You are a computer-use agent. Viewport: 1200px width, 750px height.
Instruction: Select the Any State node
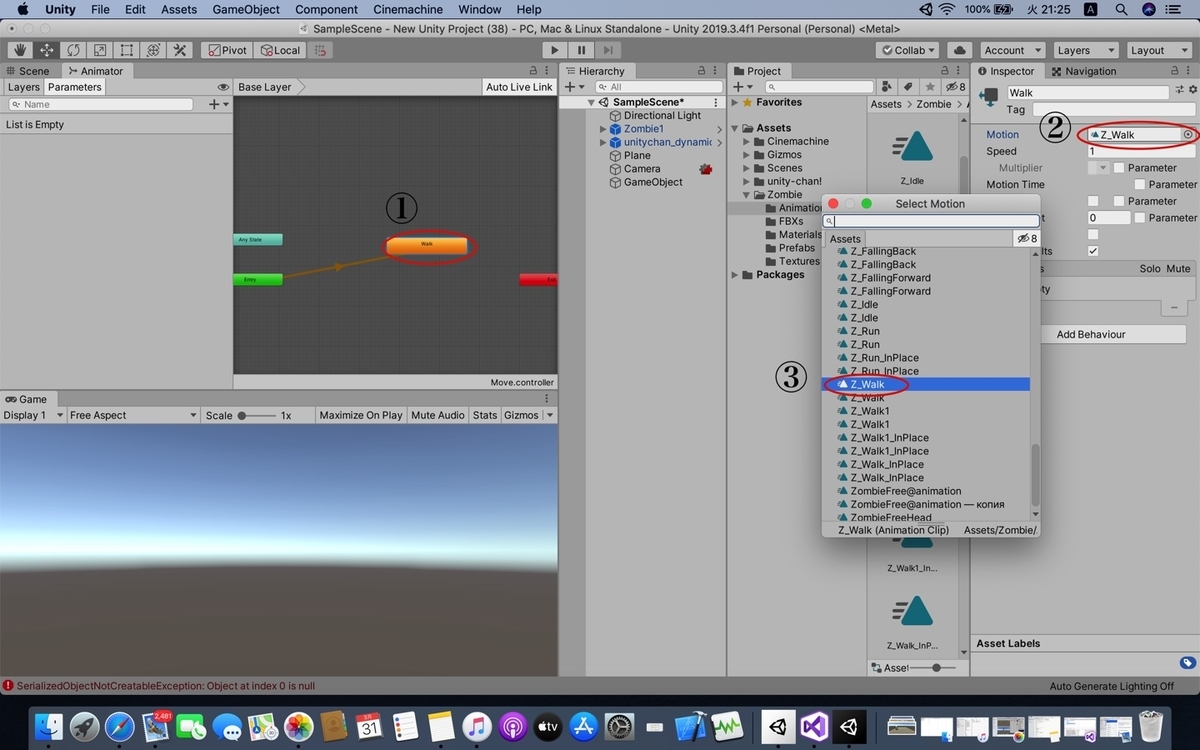click(257, 240)
